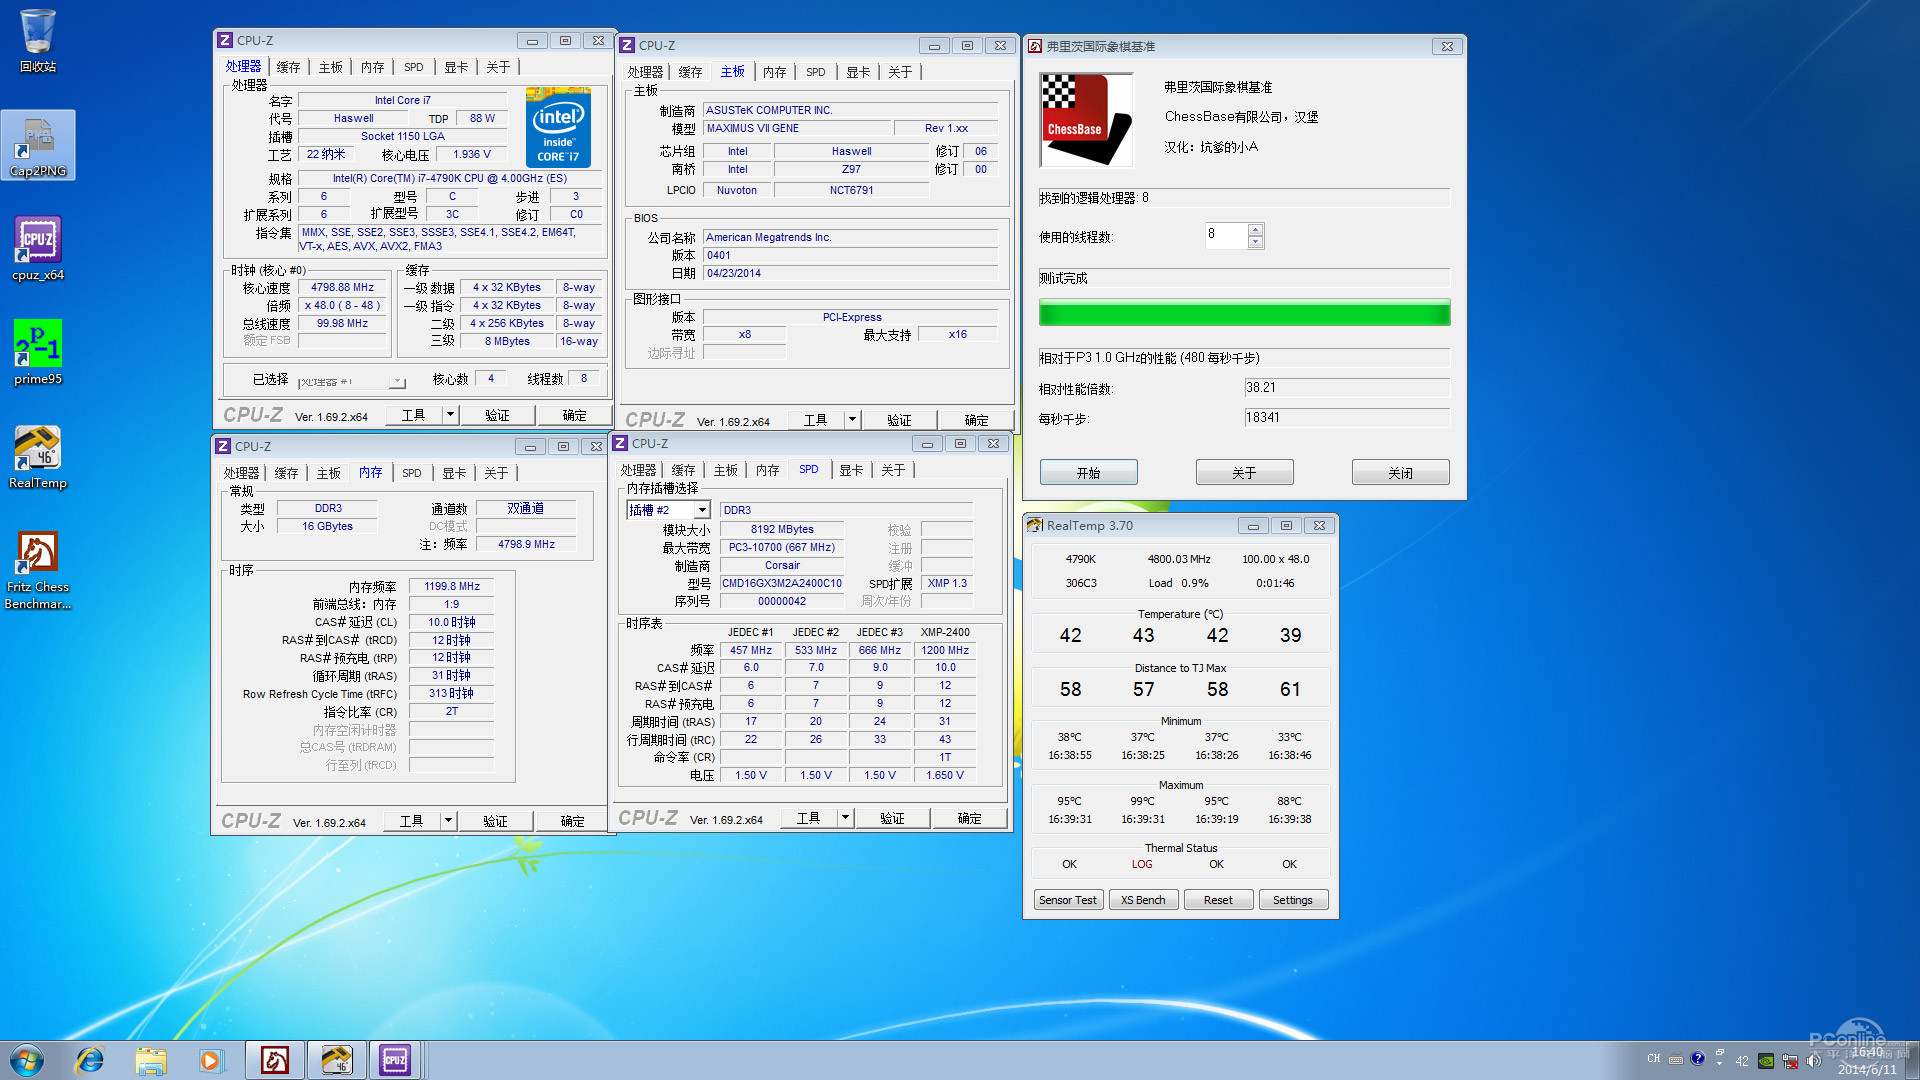The height and width of the screenshot is (1080, 1920).
Task: Expand tools dropdown arrow in CPU window
Action: tap(450, 414)
